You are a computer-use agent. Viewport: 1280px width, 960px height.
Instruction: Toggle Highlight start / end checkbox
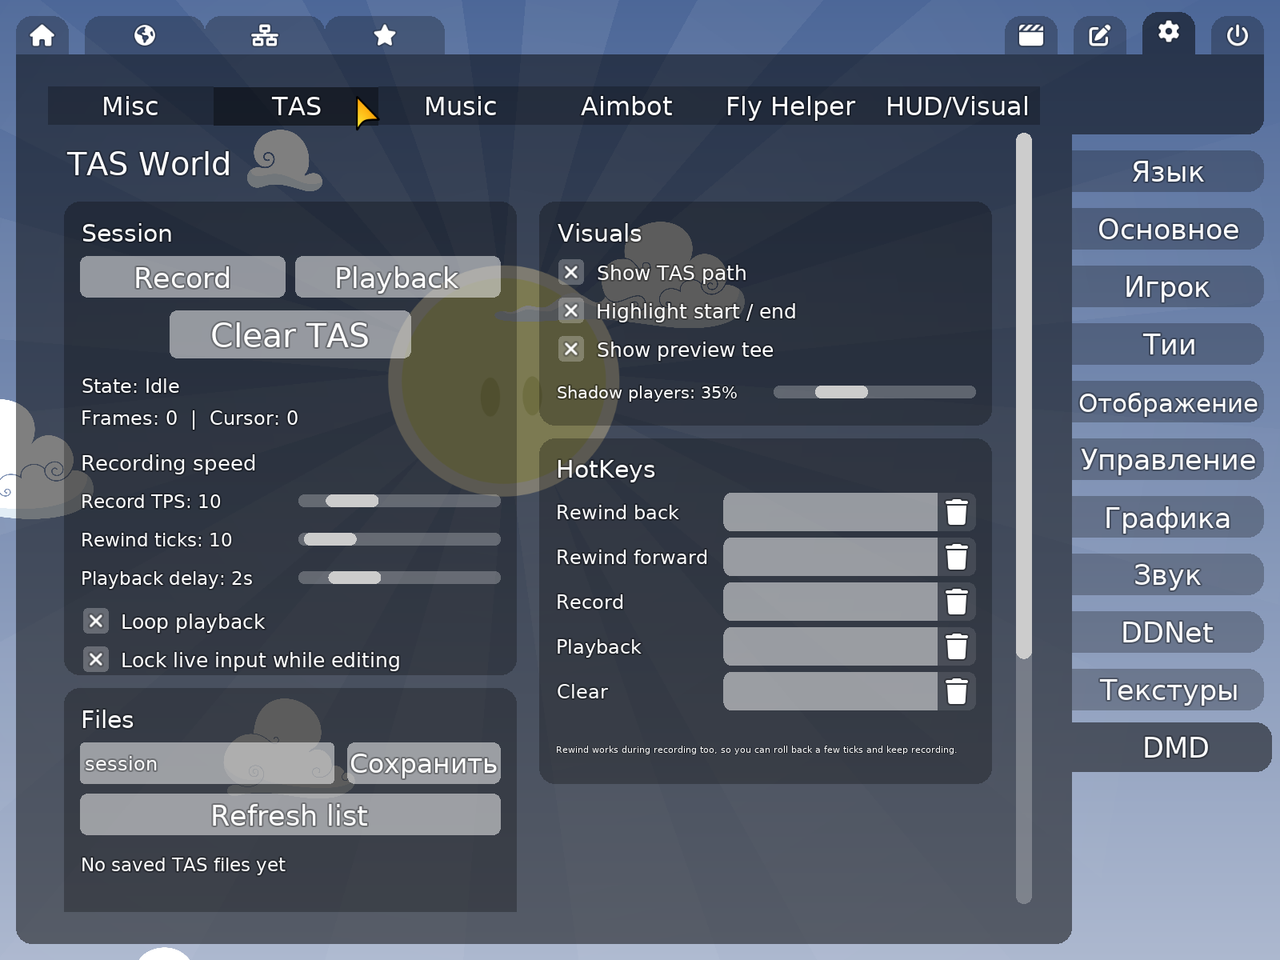571,311
